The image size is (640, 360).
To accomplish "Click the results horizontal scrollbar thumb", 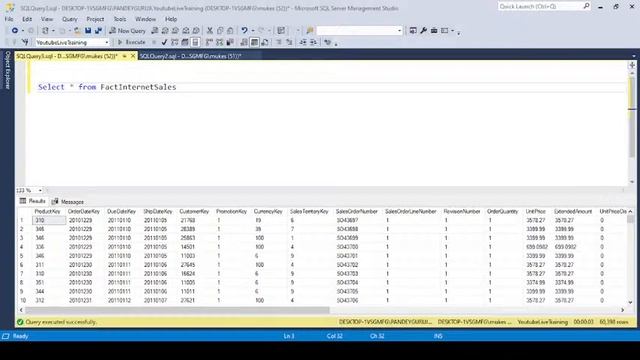I will [177, 310].
